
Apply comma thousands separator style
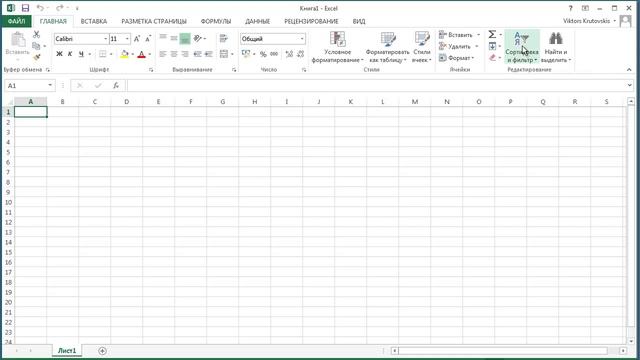pos(274,54)
